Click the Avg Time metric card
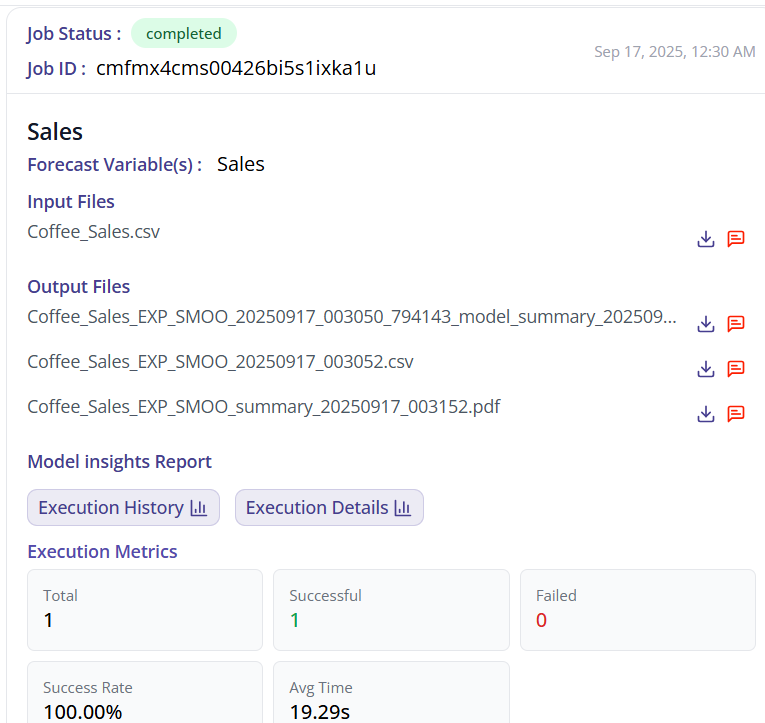This screenshot has height=723, width=765. click(x=391, y=695)
